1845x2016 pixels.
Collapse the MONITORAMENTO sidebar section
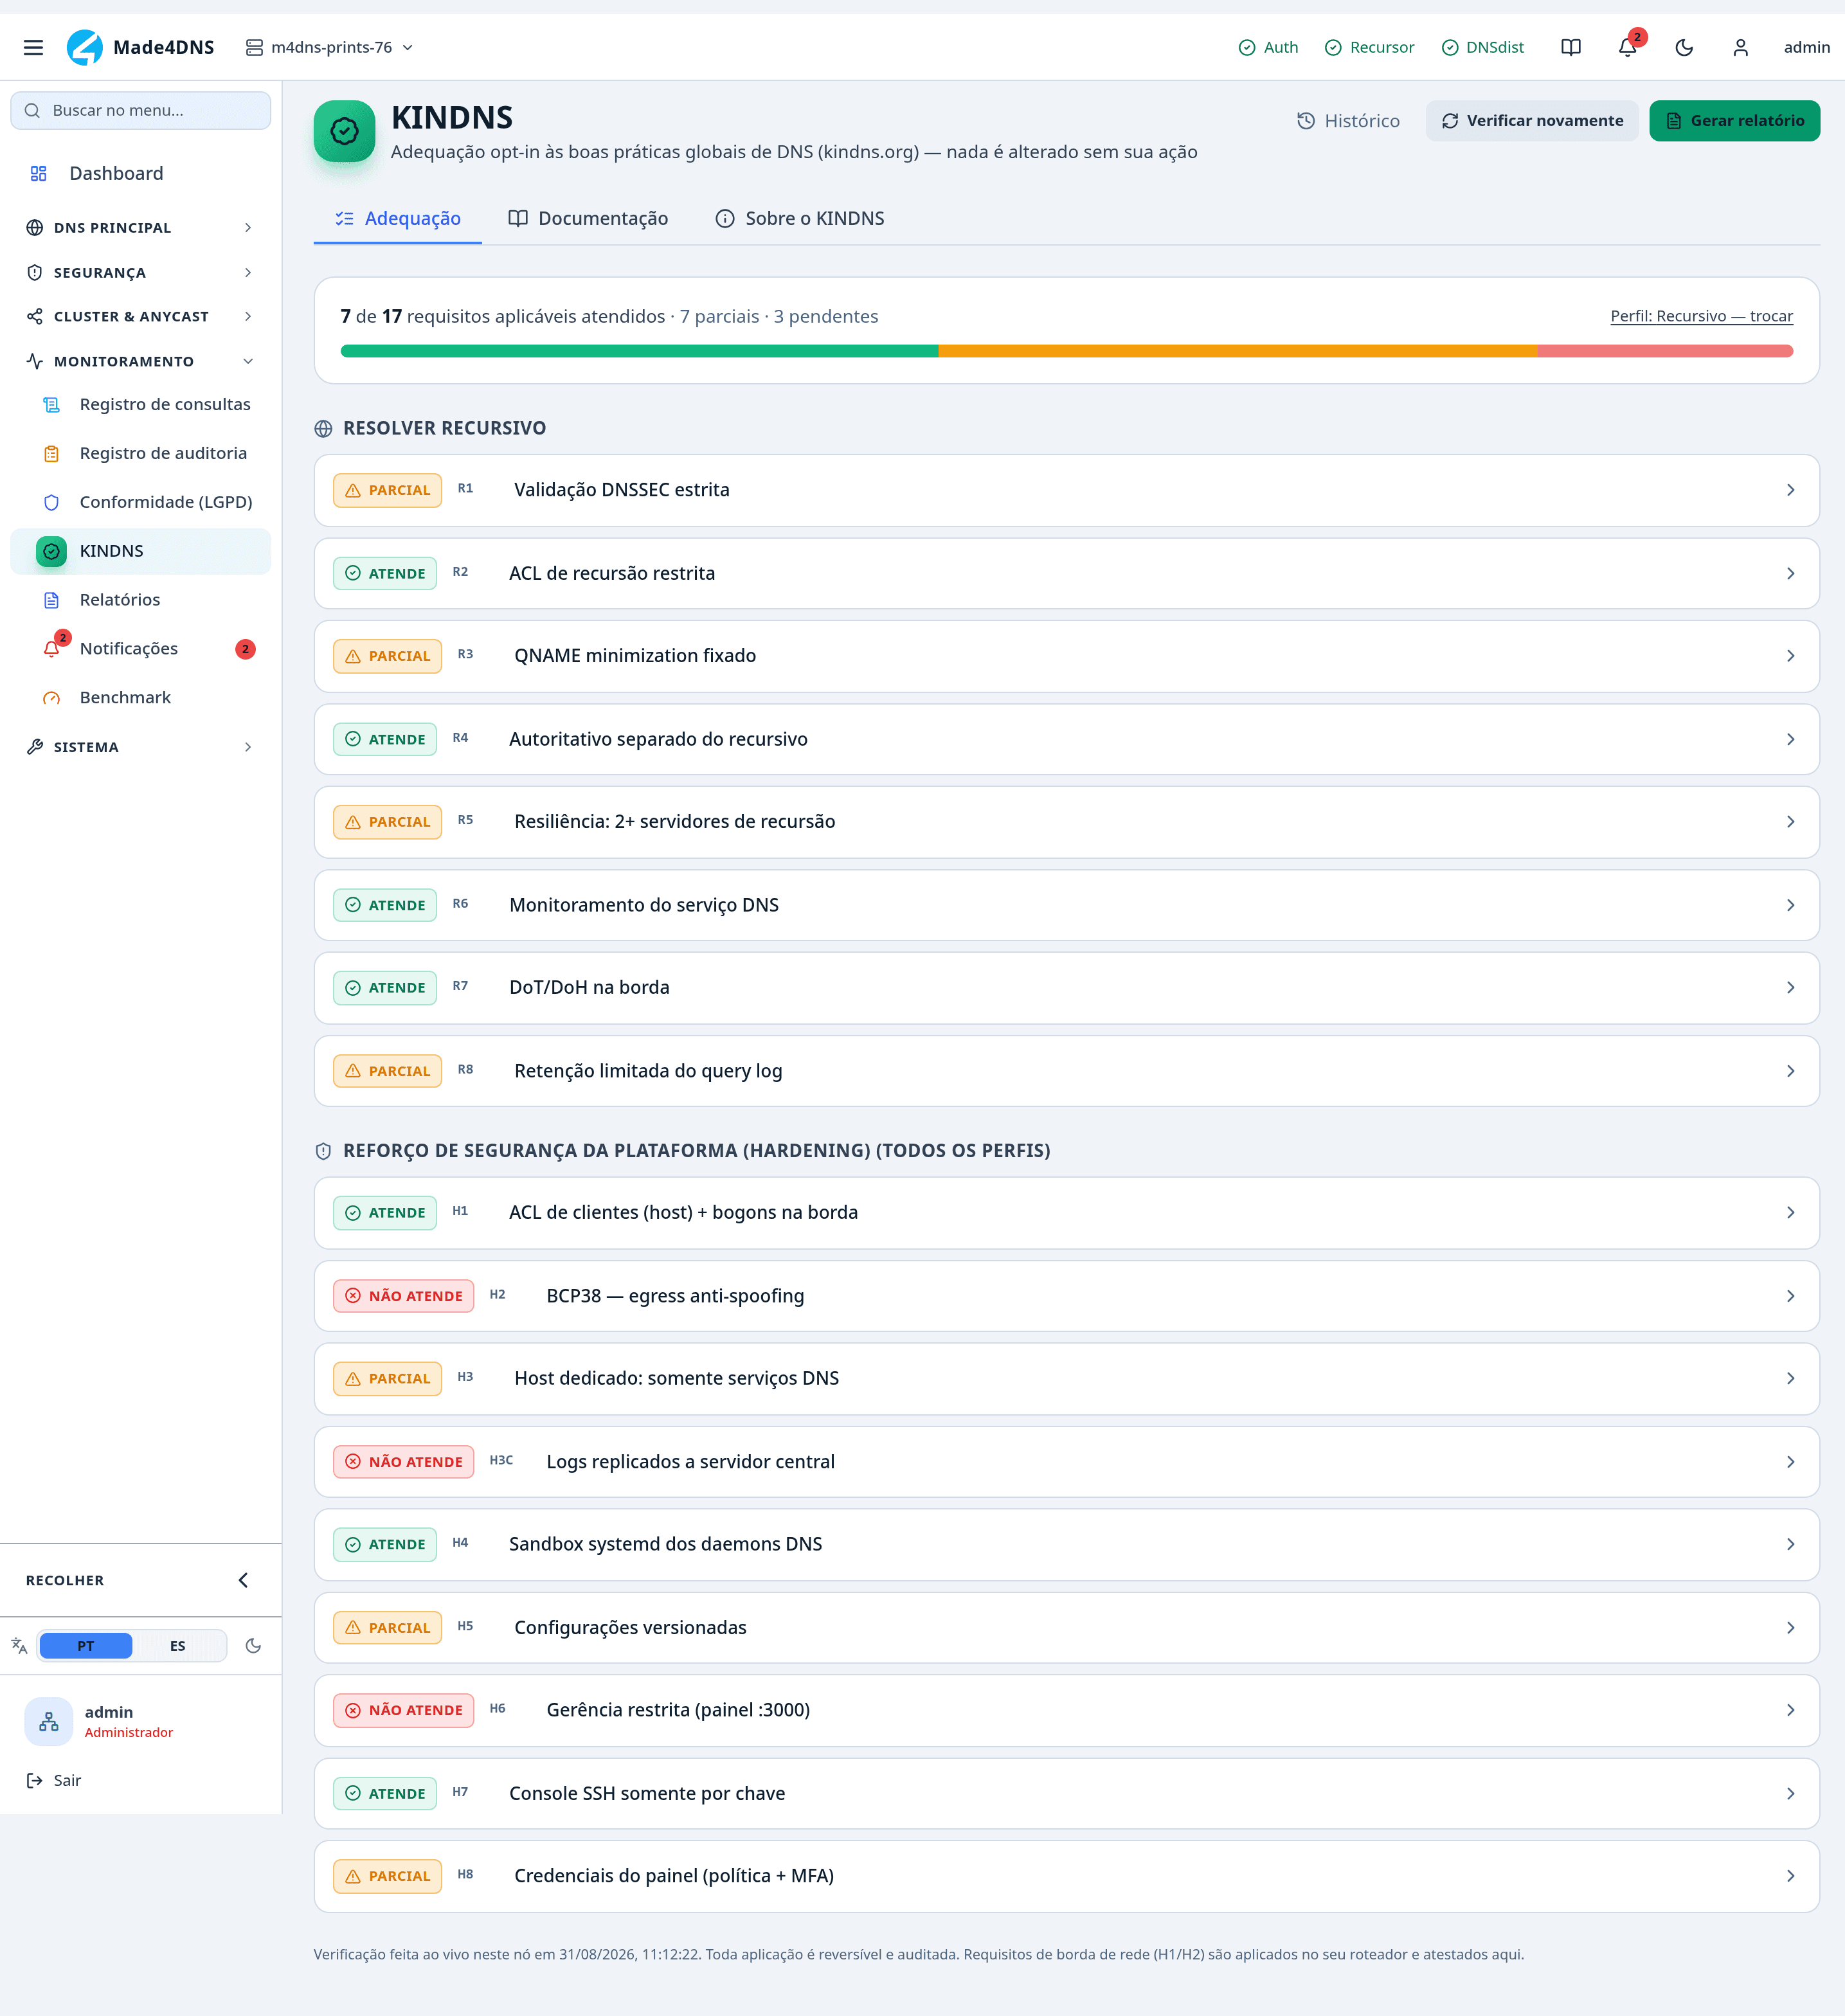[141, 361]
